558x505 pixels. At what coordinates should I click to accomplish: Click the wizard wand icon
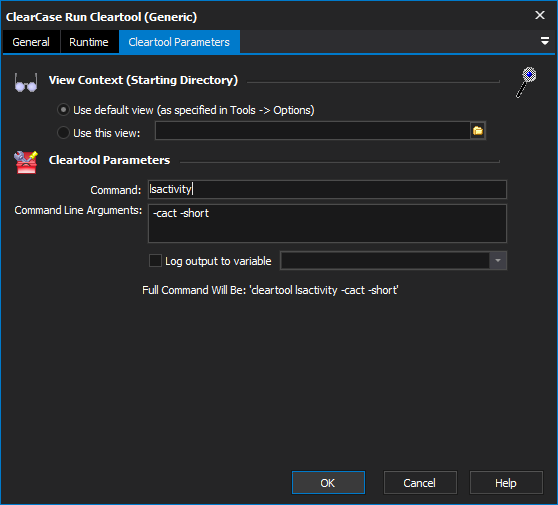click(x=526, y=82)
